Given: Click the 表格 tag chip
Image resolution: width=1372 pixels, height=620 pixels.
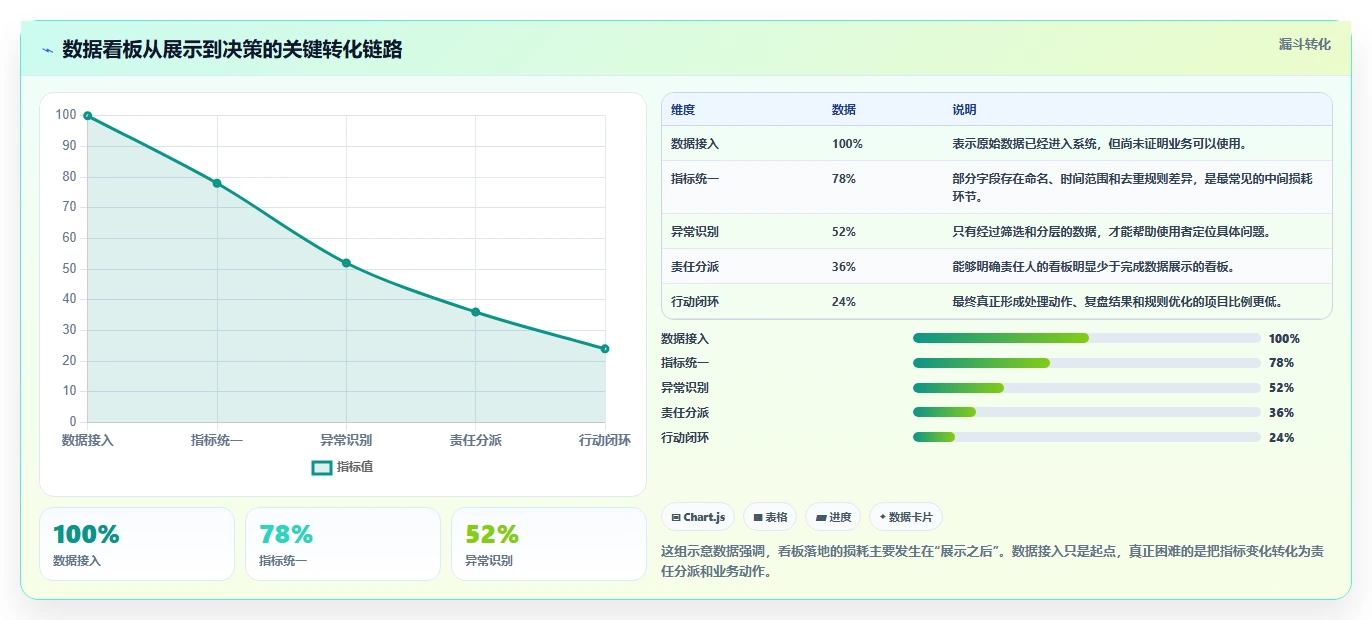Looking at the screenshot, I should point(770,517).
